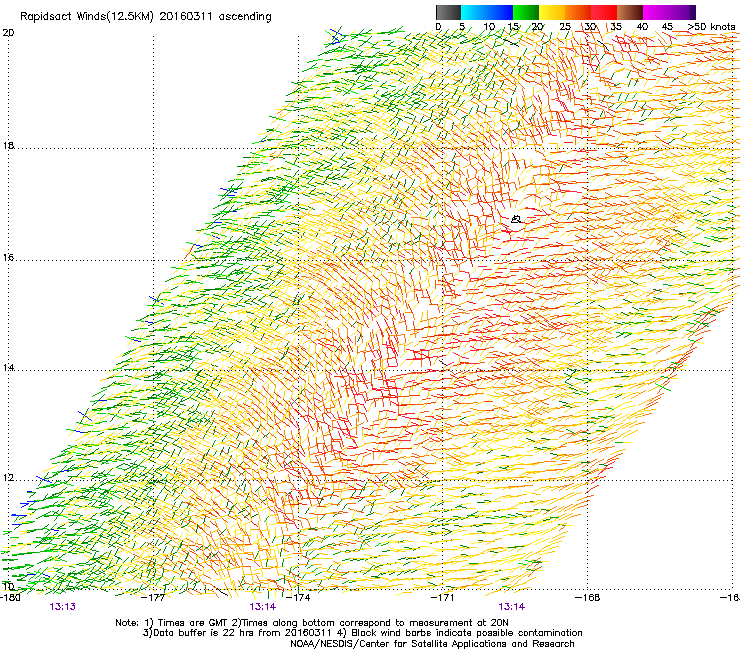The image size is (740, 650).
Task: Click the "3)Data buffer is 22 hrs" note line
Action: pos(362,633)
